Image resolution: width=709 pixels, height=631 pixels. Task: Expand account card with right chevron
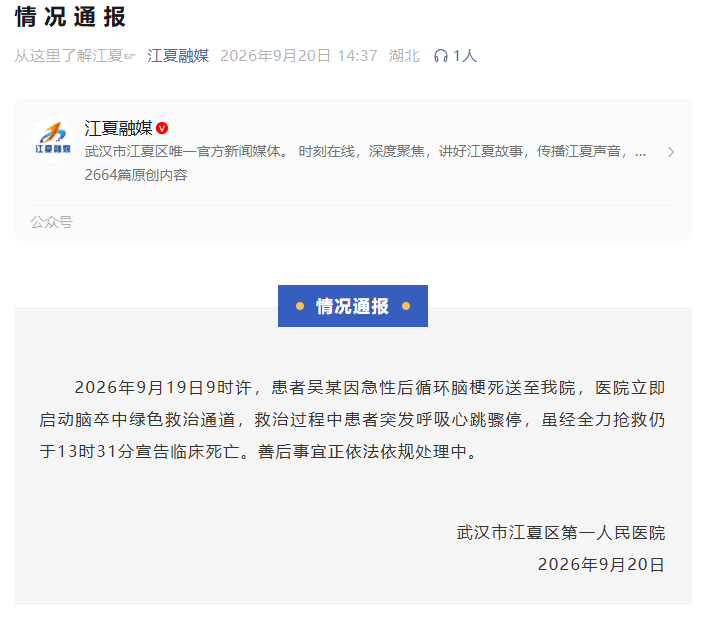pyautogui.click(x=671, y=152)
